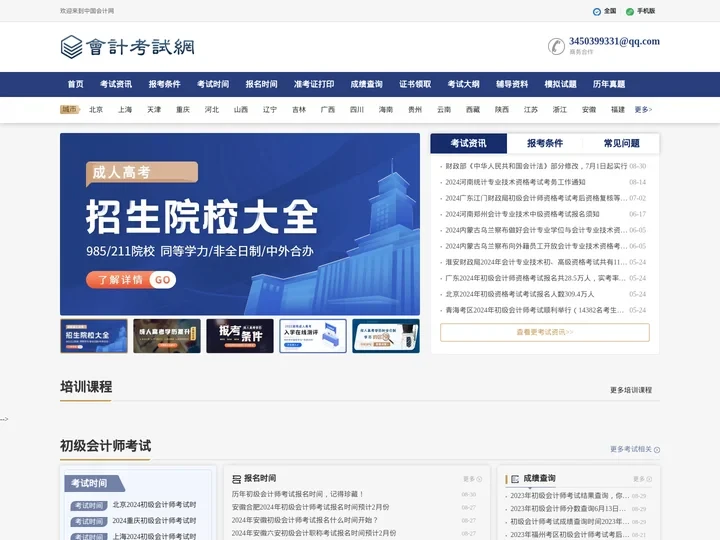This screenshot has width=720, height=540.
Task: Click the email 3450399331@qq.com
Action: click(x=614, y=41)
